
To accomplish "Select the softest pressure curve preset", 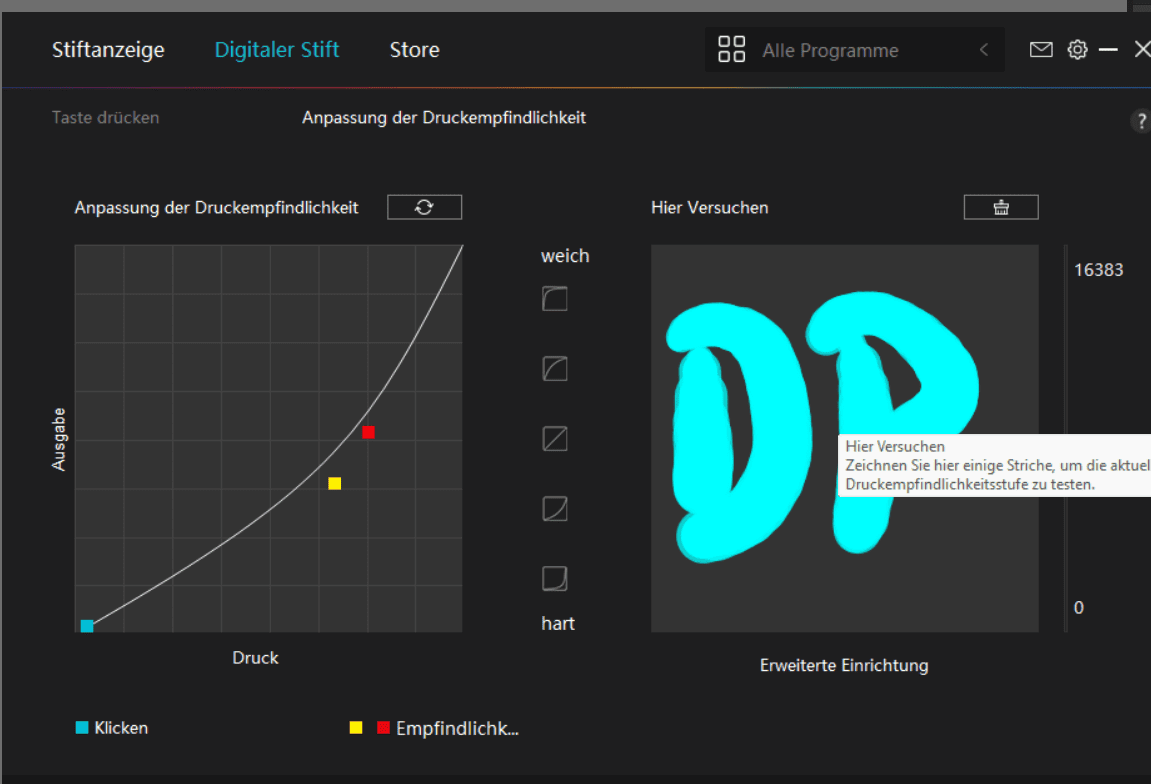I will 554,298.
